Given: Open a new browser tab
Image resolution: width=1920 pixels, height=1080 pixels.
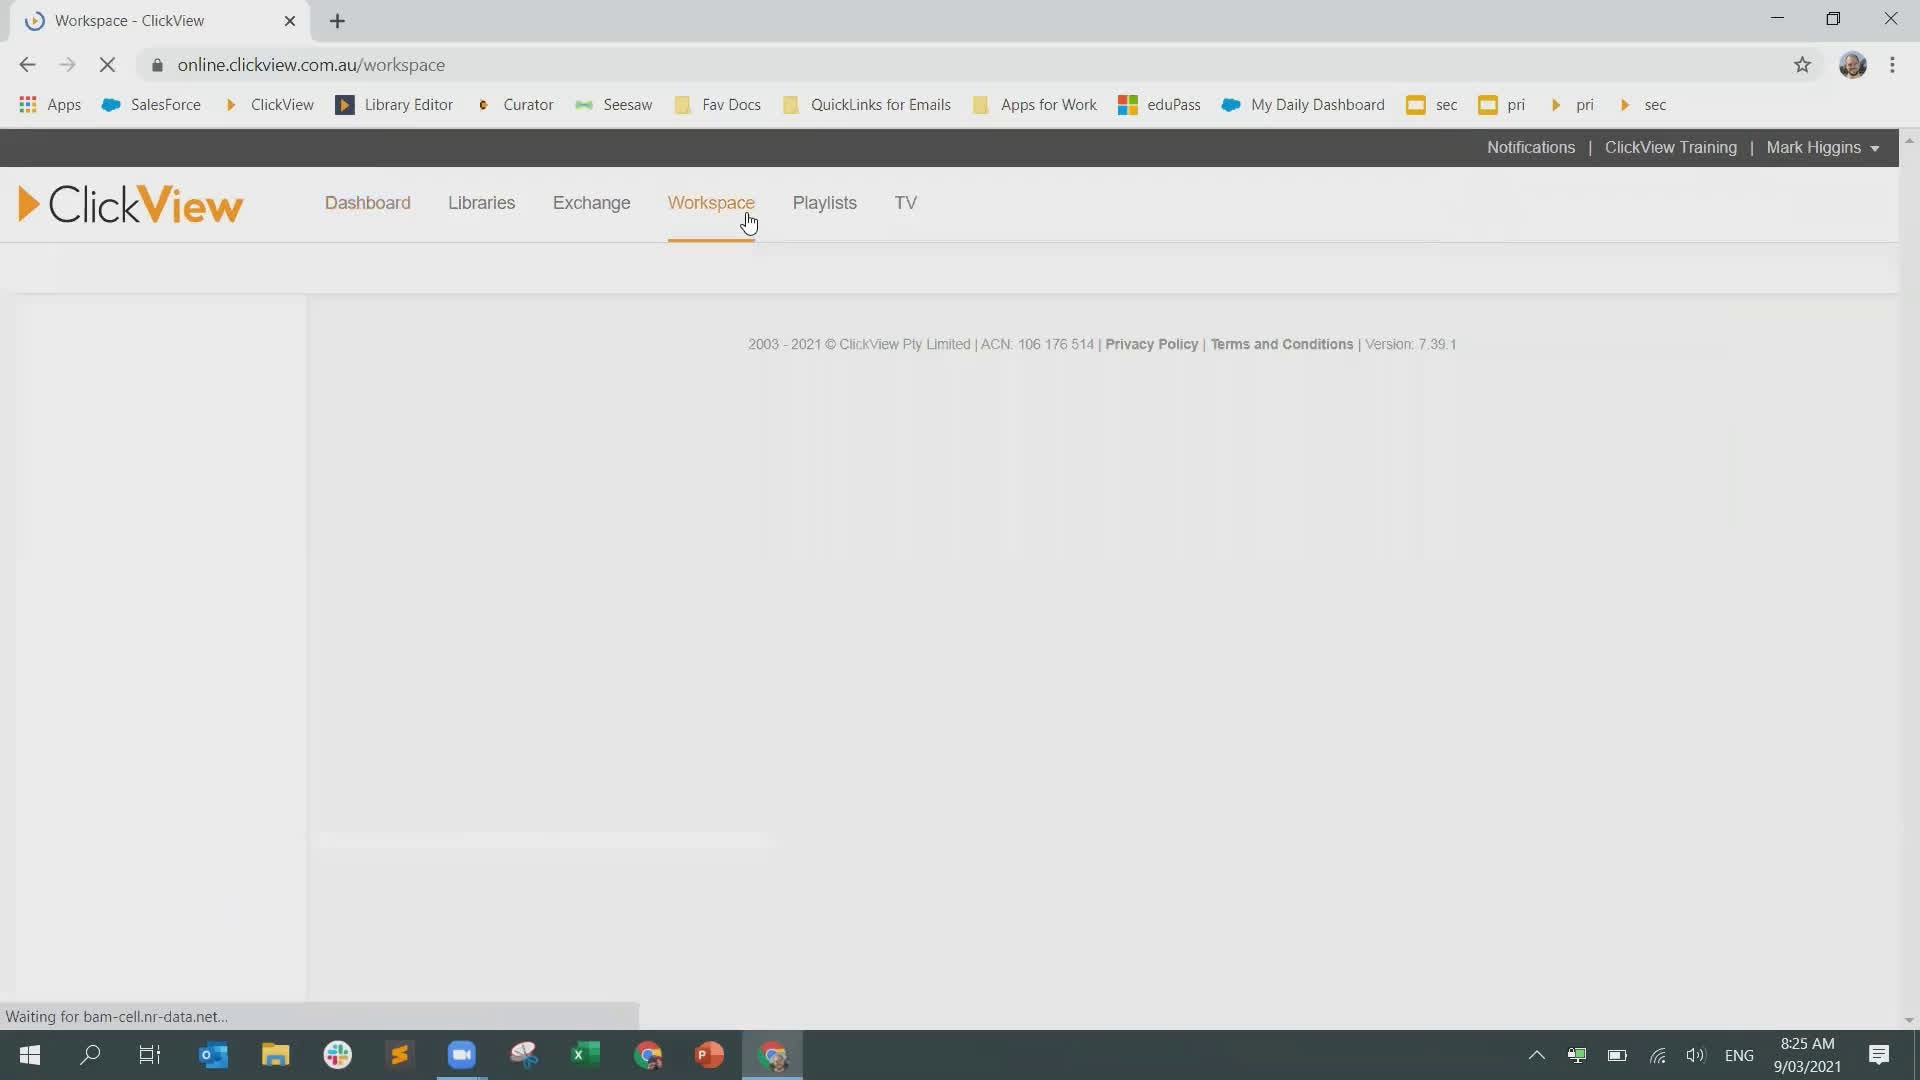Looking at the screenshot, I should click(337, 21).
